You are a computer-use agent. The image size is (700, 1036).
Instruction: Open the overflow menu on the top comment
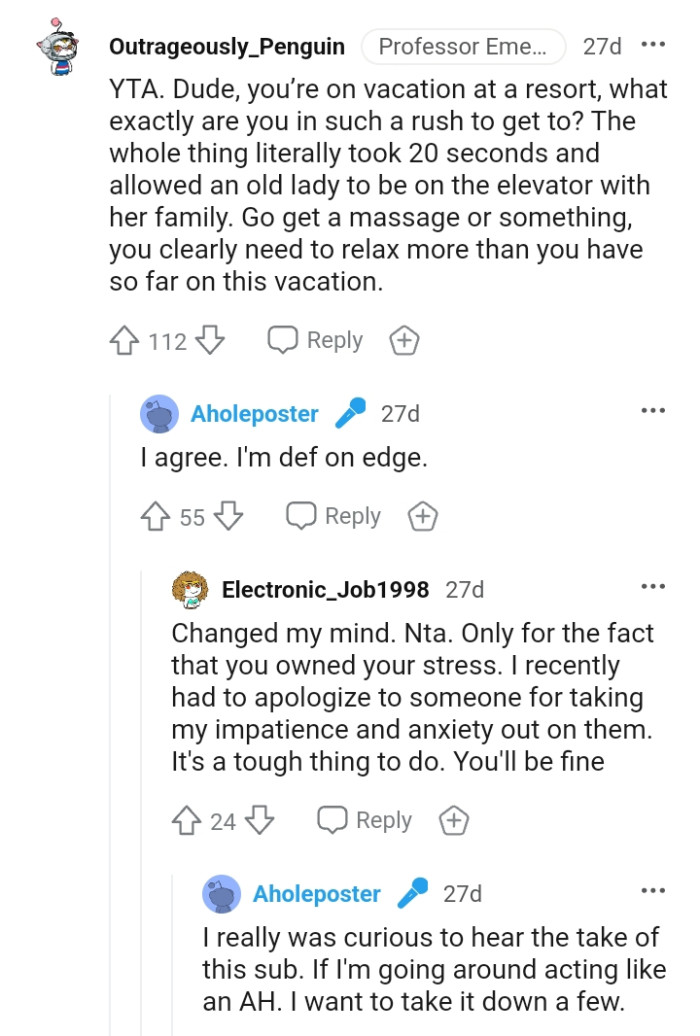tap(653, 46)
